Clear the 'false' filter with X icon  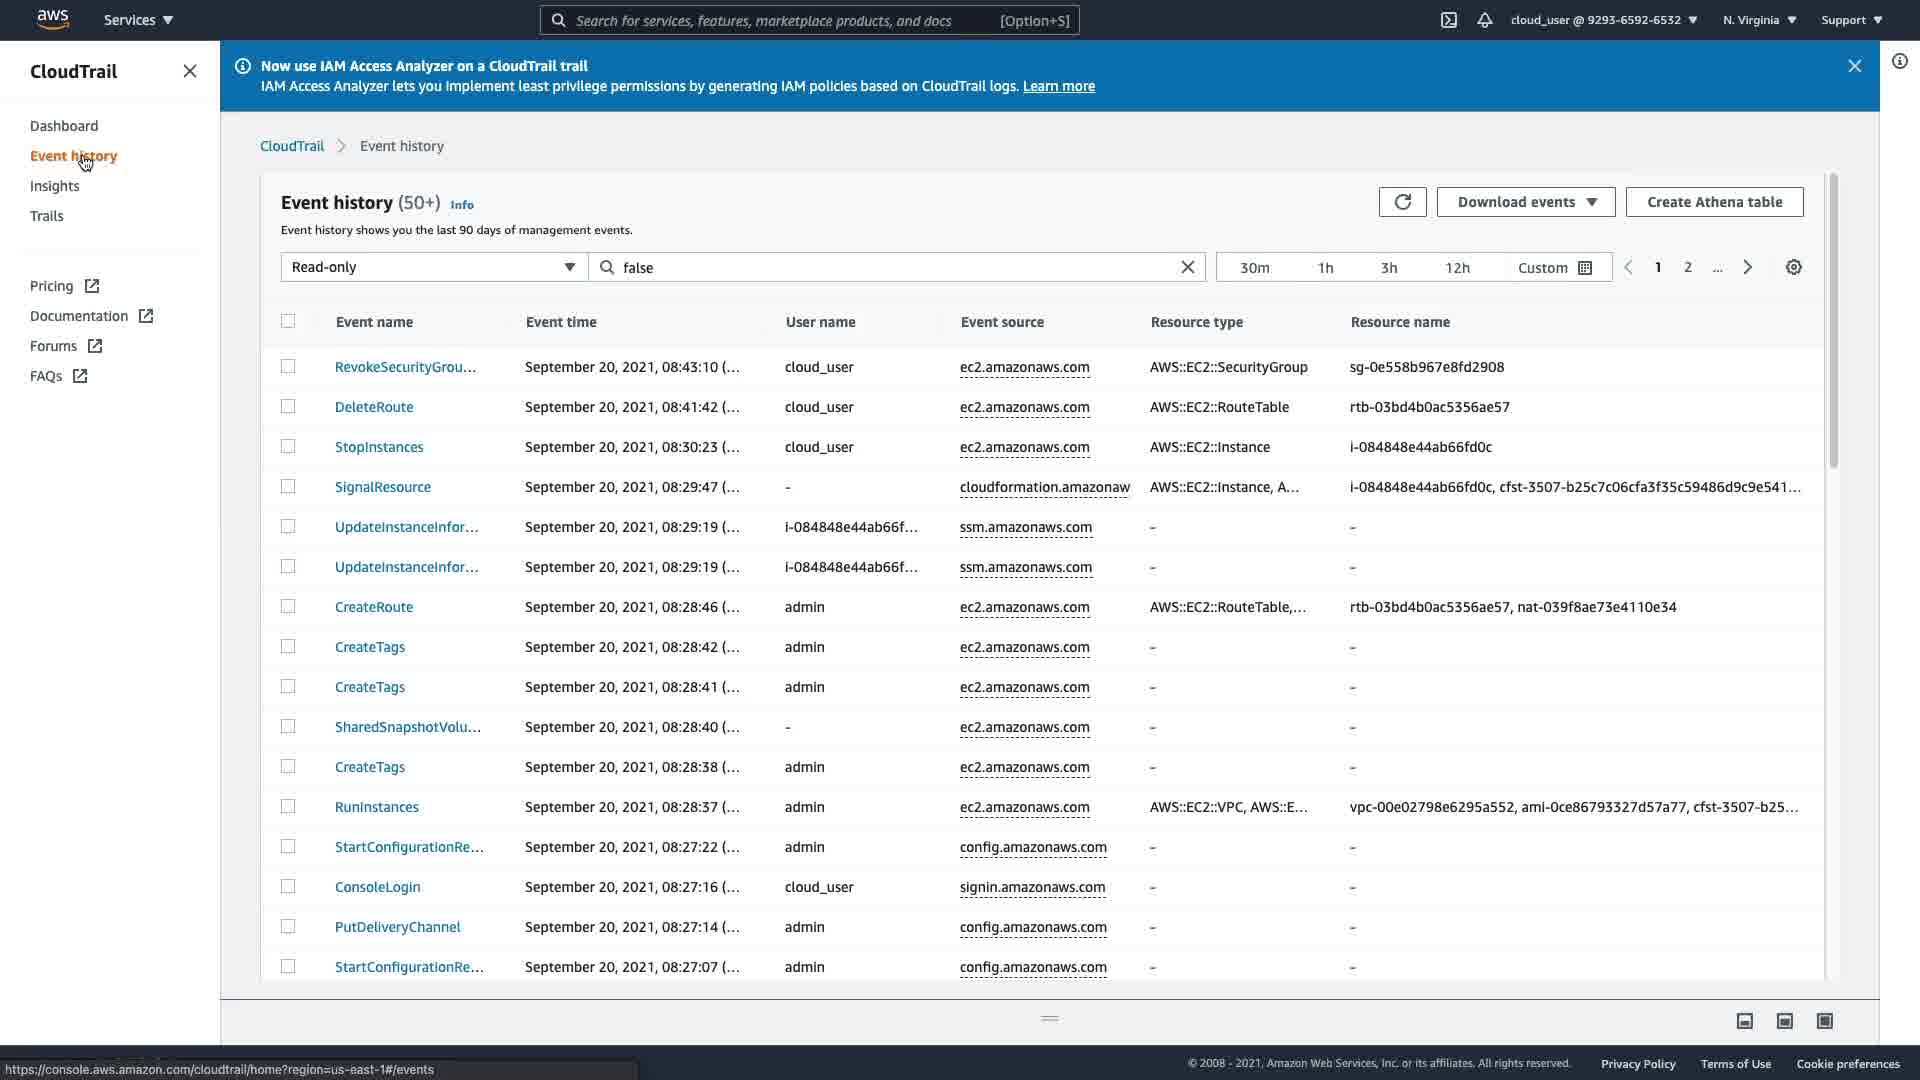[1187, 267]
